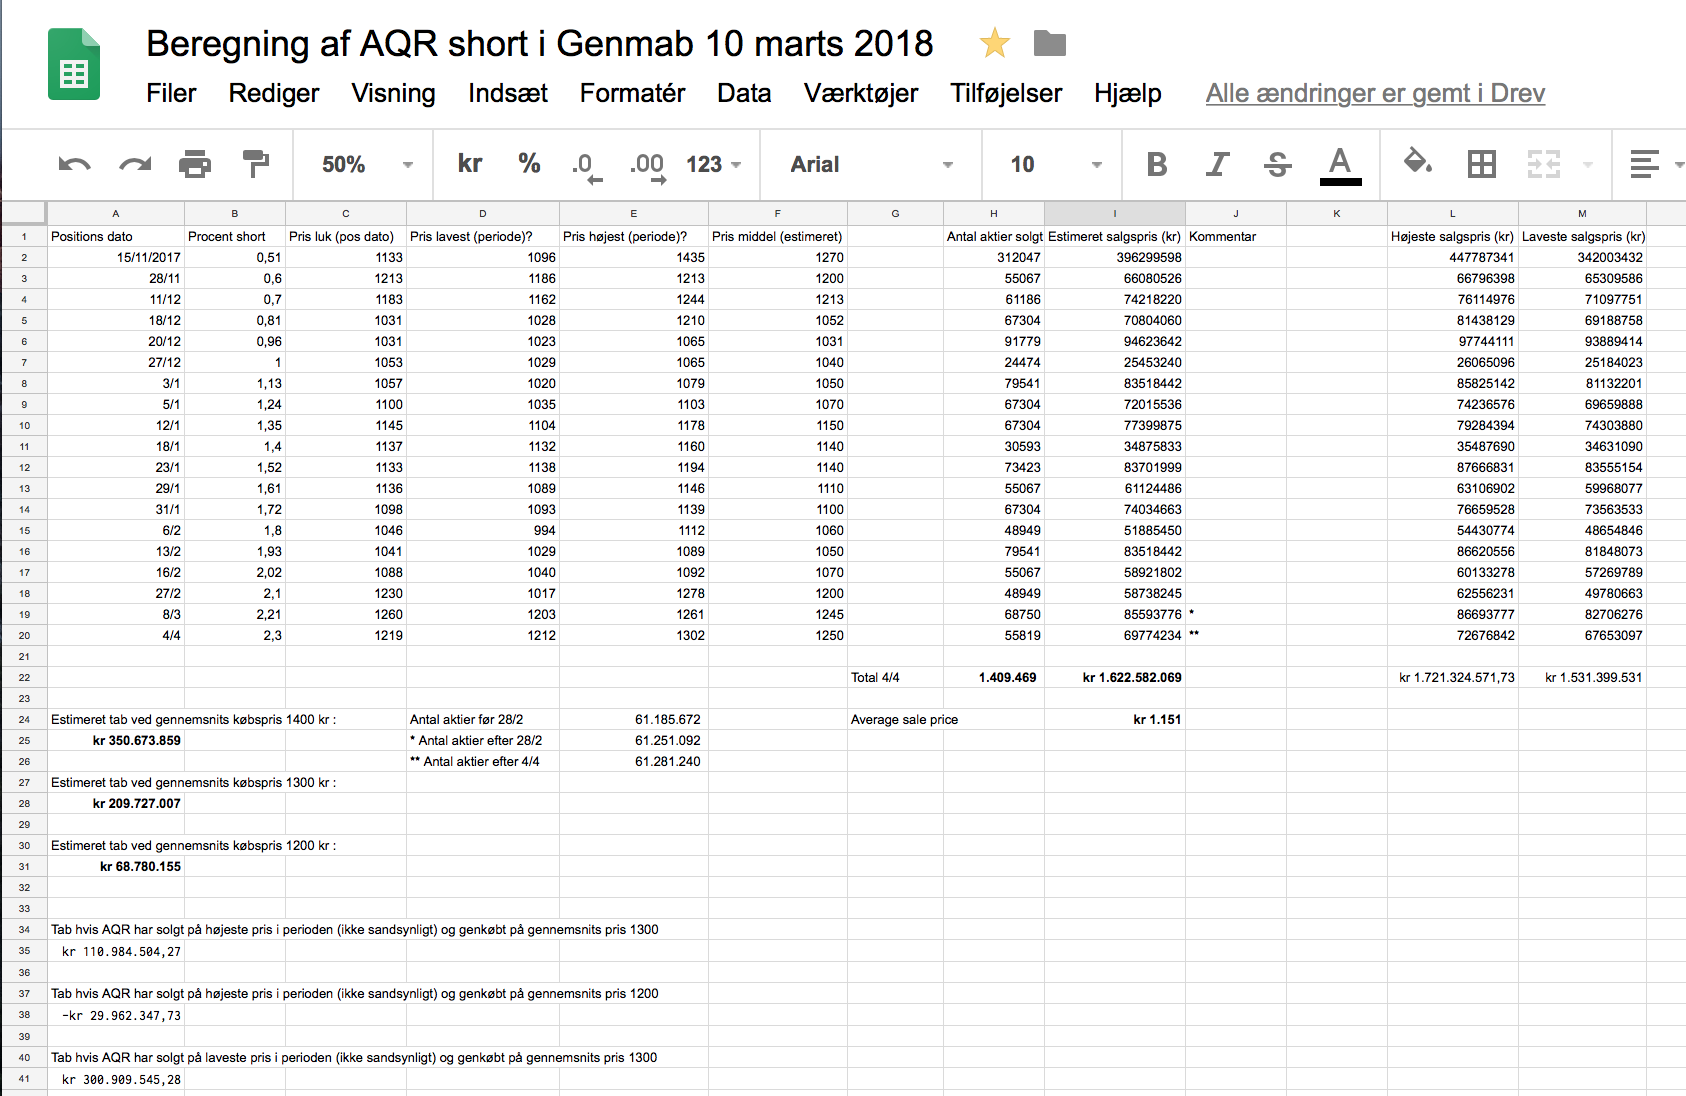Image resolution: width=1686 pixels, height=1096 pixels.
Task: Select the Paint format tool
Action: tap(256, 164)
